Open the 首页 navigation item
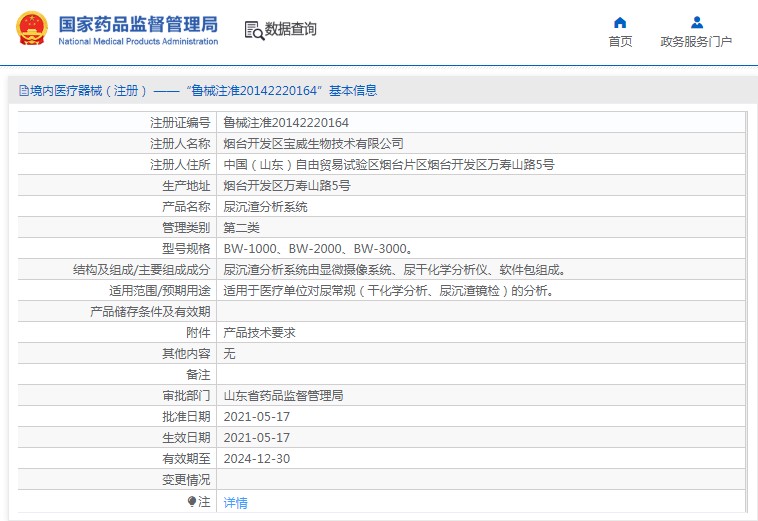Viewport: 758px width, 521px height. [620, 41]
